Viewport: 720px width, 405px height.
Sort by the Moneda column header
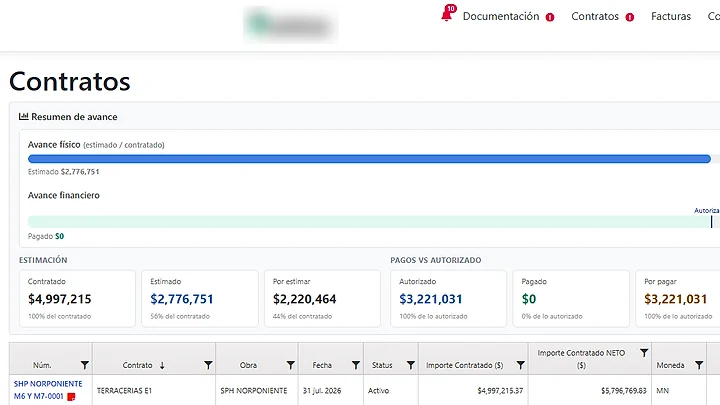(x=670, y=365)
